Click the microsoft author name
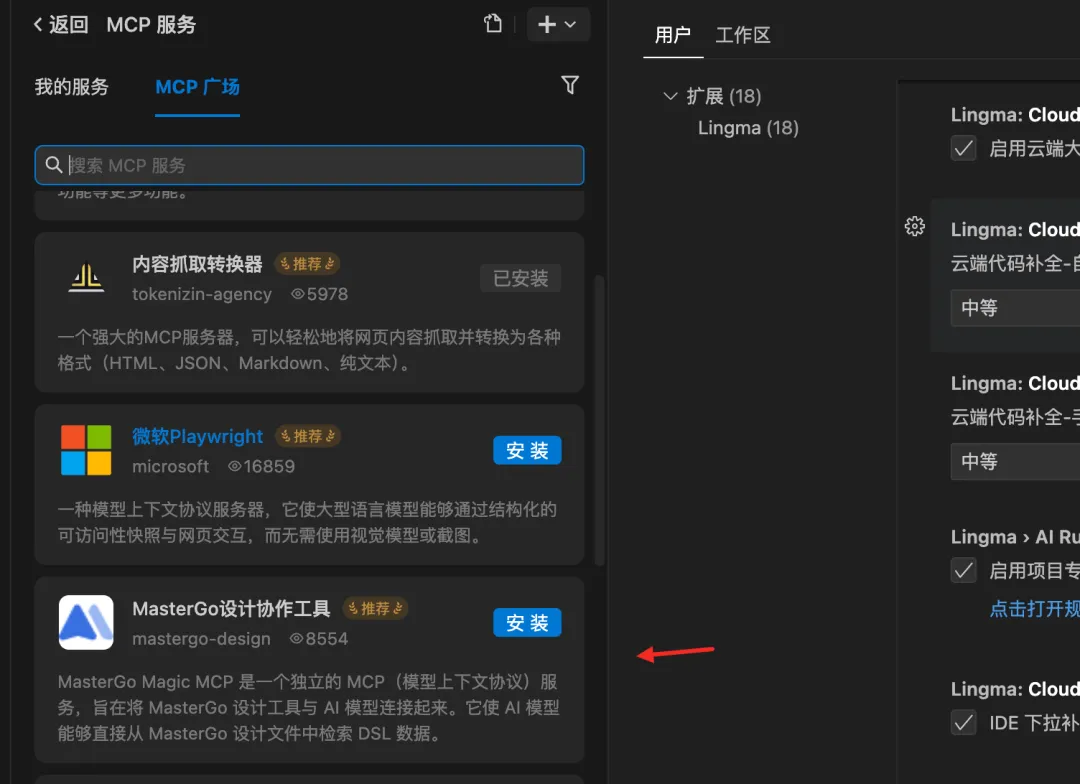The image size is (1080, 784). click(170, 466)
